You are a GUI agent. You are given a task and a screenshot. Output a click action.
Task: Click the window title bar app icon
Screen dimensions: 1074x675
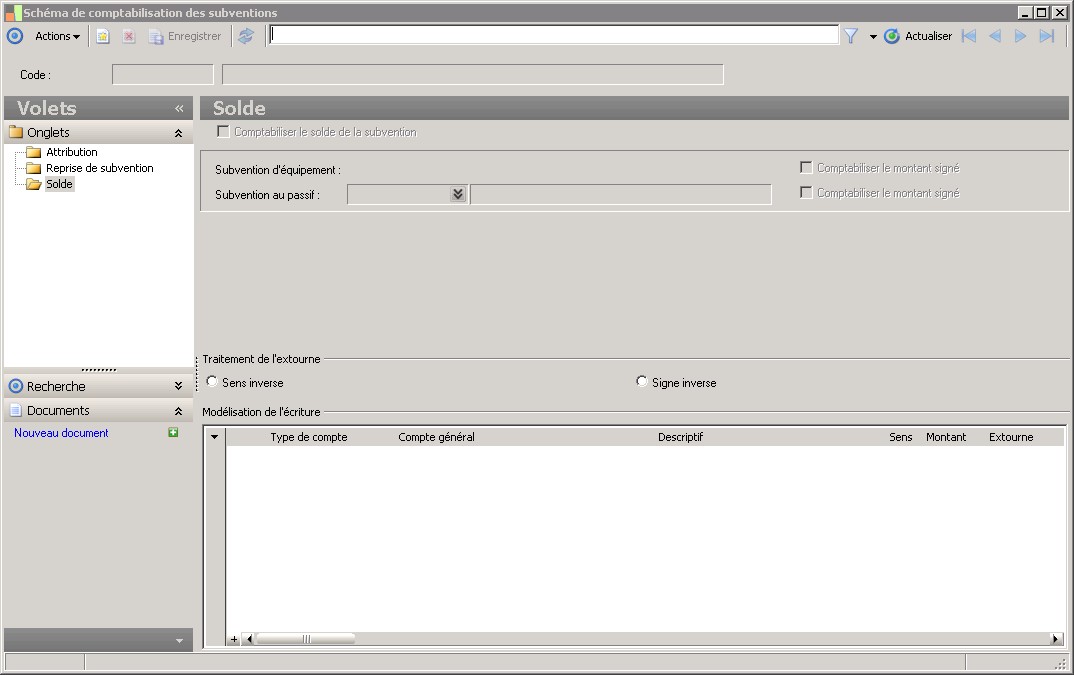click(x=13, y=12)
